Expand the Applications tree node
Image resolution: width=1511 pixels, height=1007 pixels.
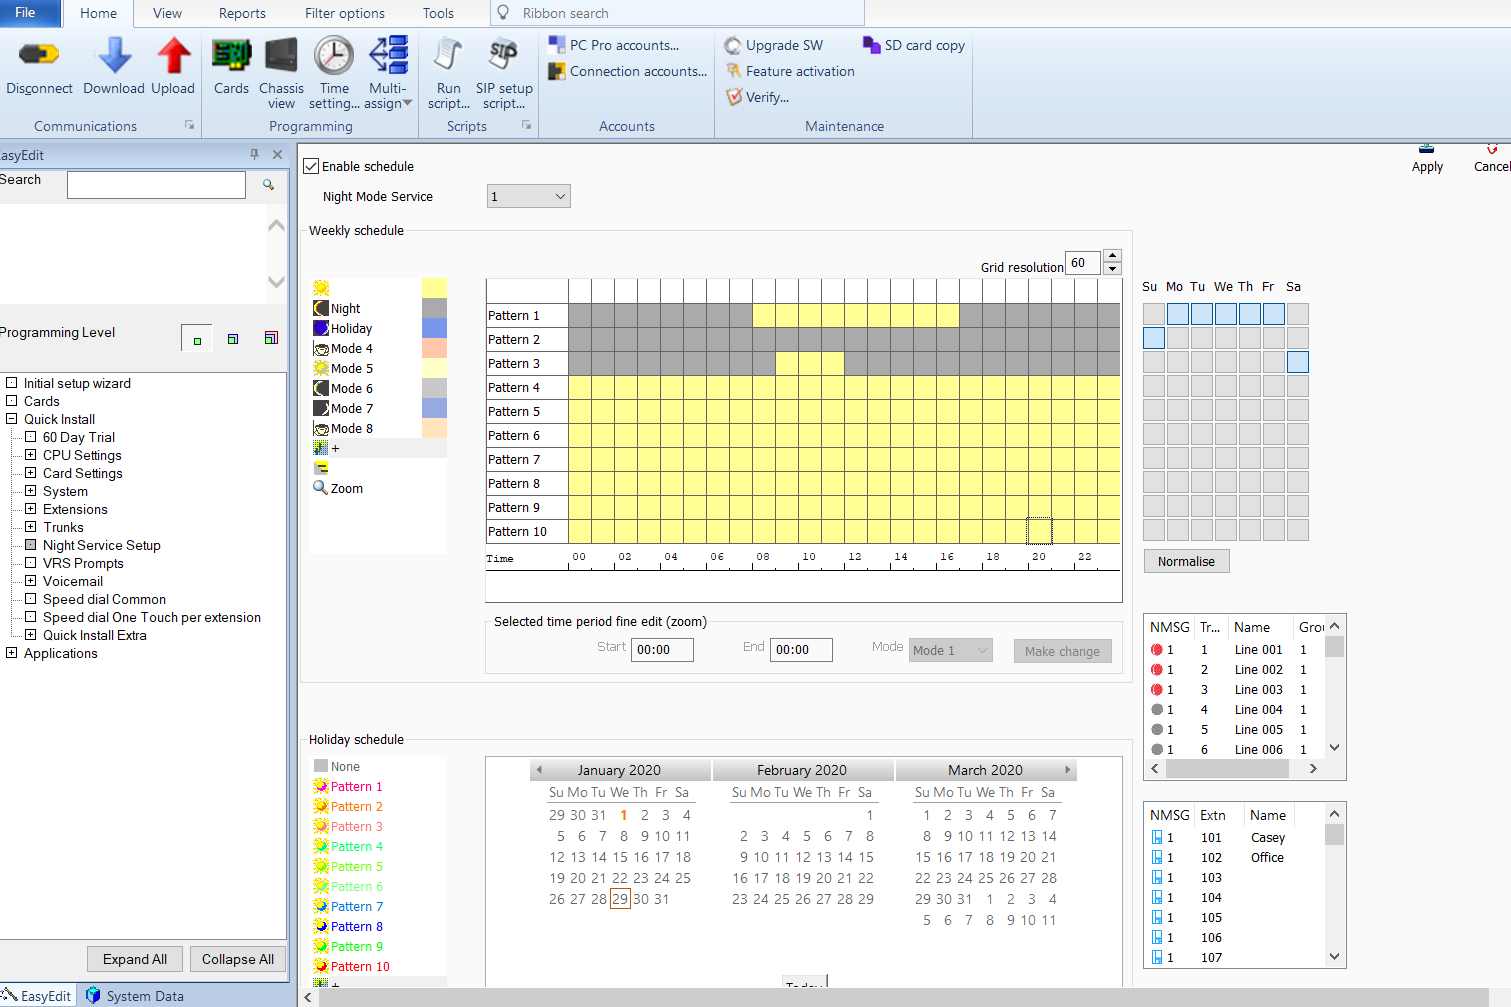[x=12, y=653]
